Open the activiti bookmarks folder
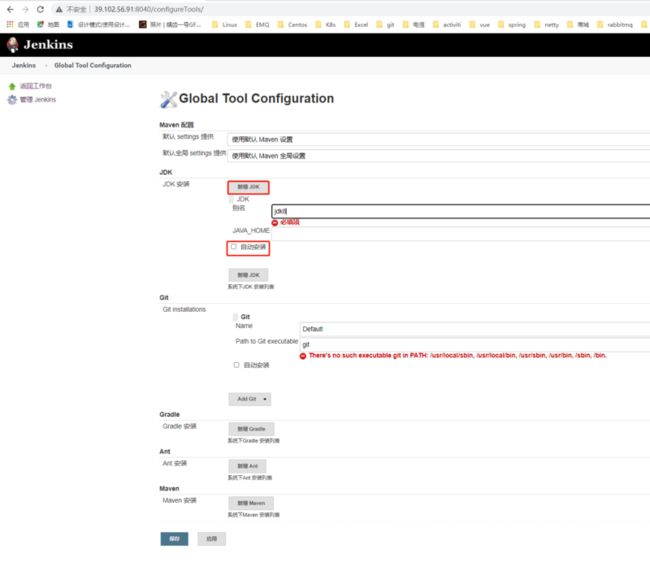 [446, 24]
